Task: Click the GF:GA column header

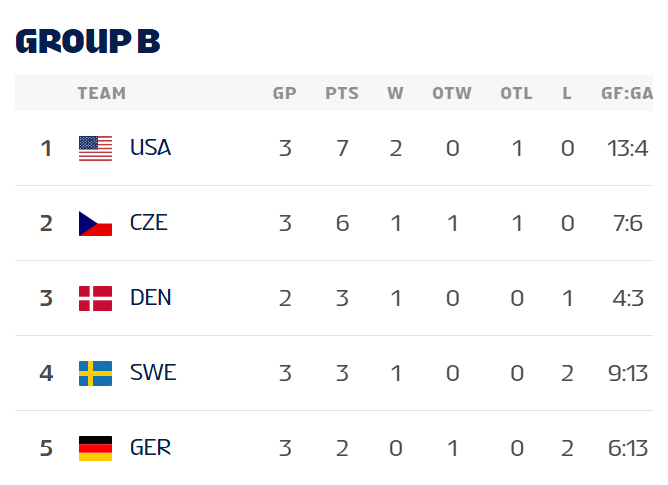Action: (x=627, y=94)
